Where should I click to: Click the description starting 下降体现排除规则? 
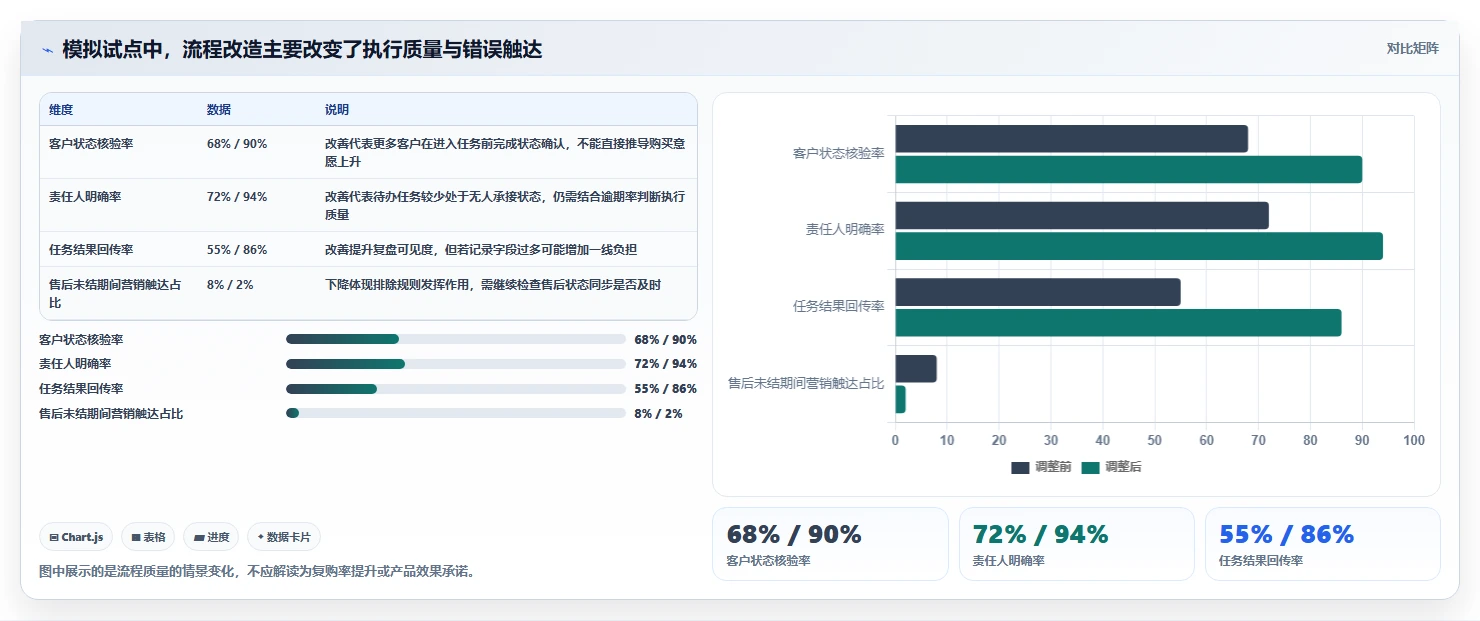point(493,285)
